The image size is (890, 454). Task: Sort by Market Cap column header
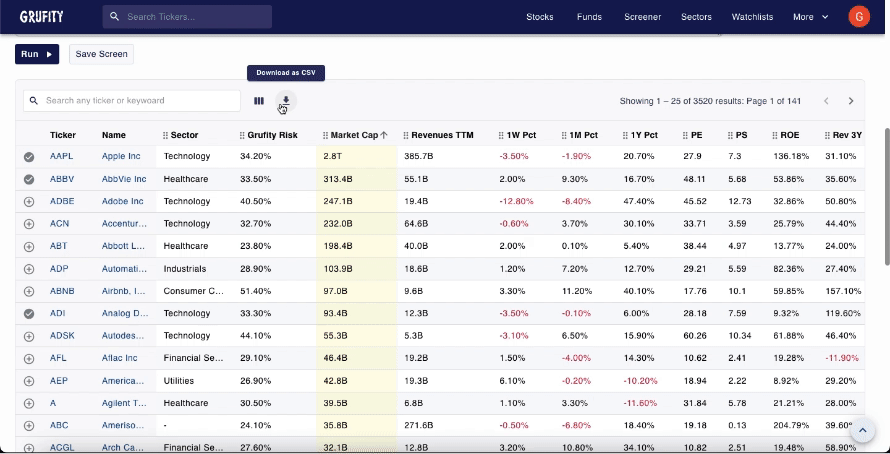(x=354, y=135)
